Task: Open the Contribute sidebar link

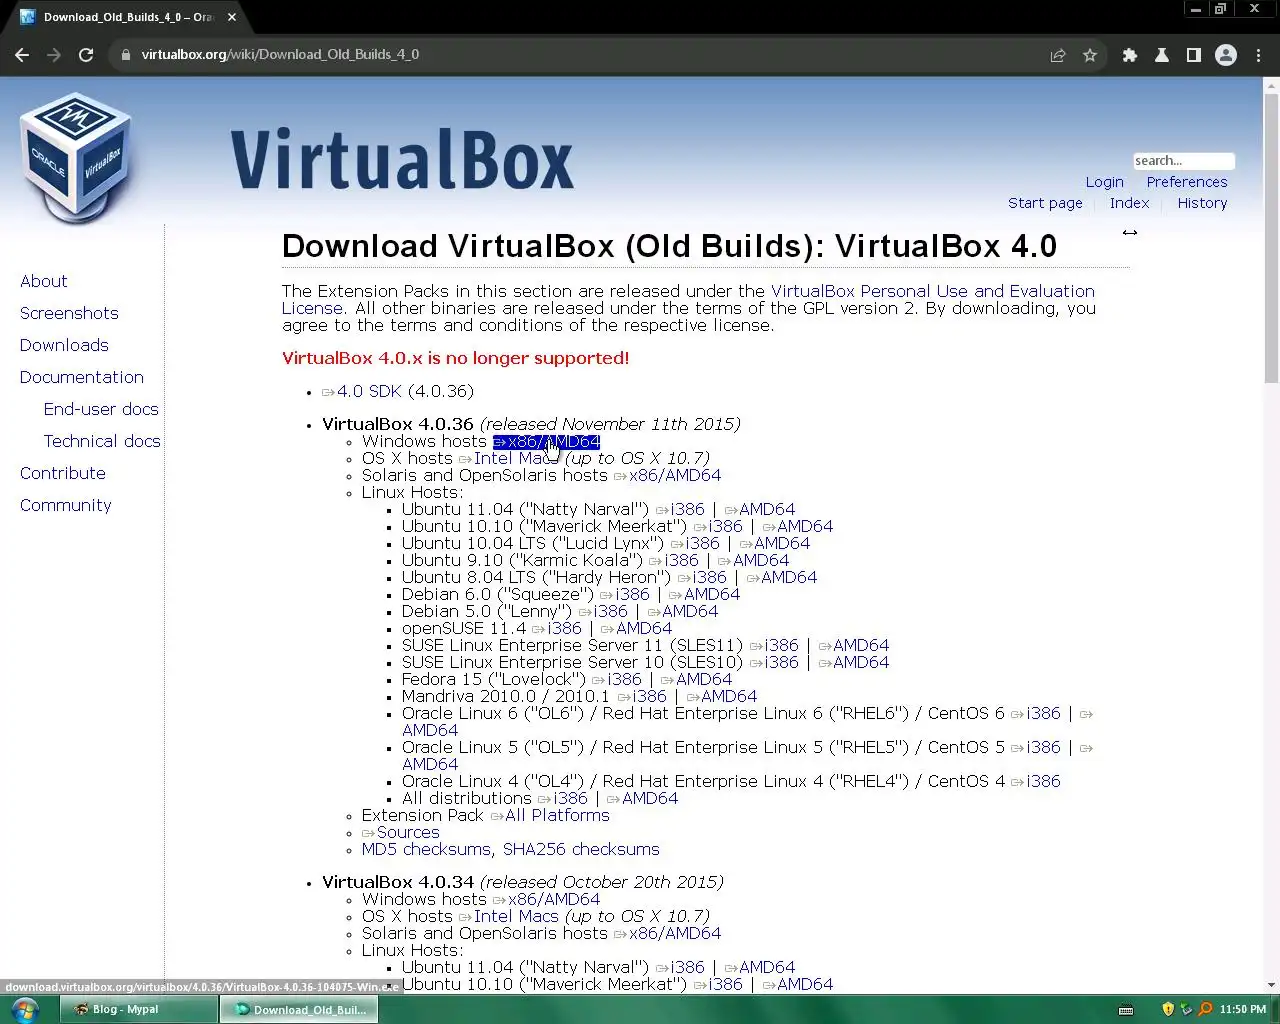Action: pyautogui.click(x=63, y=474)
